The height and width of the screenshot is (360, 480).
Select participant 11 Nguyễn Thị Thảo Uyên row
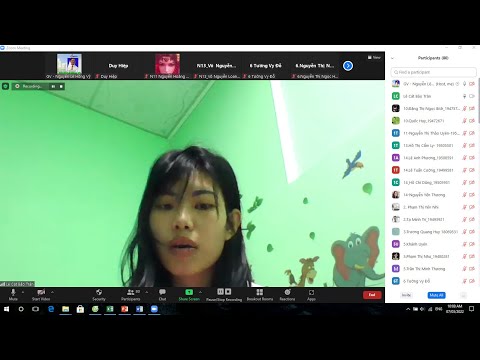tap(433, 133)
